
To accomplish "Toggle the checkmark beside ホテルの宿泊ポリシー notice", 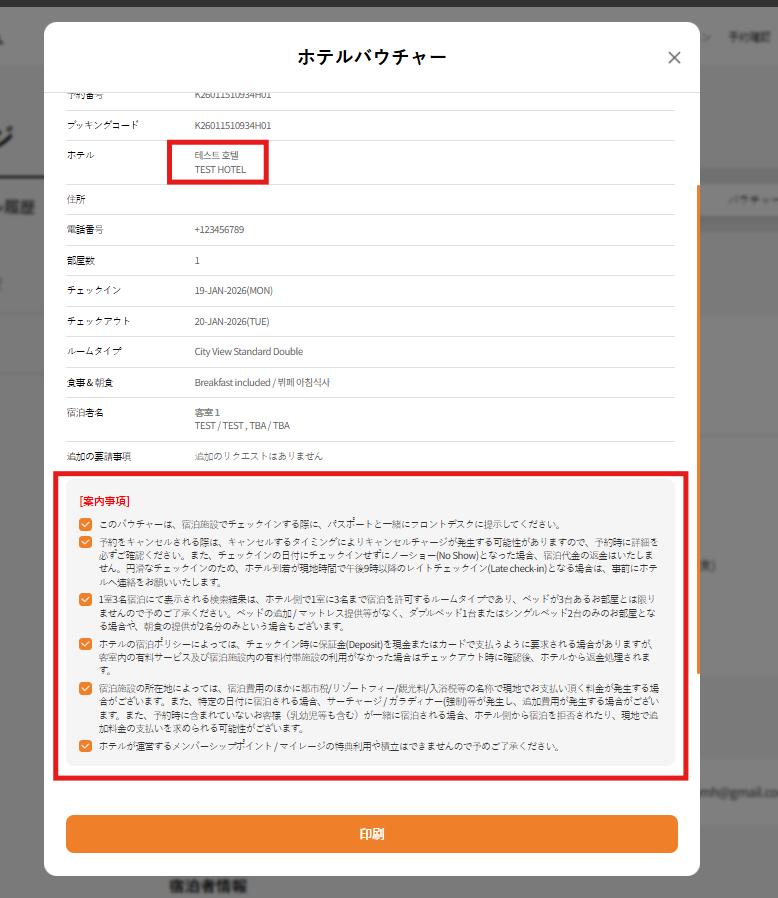I will 85,644.
